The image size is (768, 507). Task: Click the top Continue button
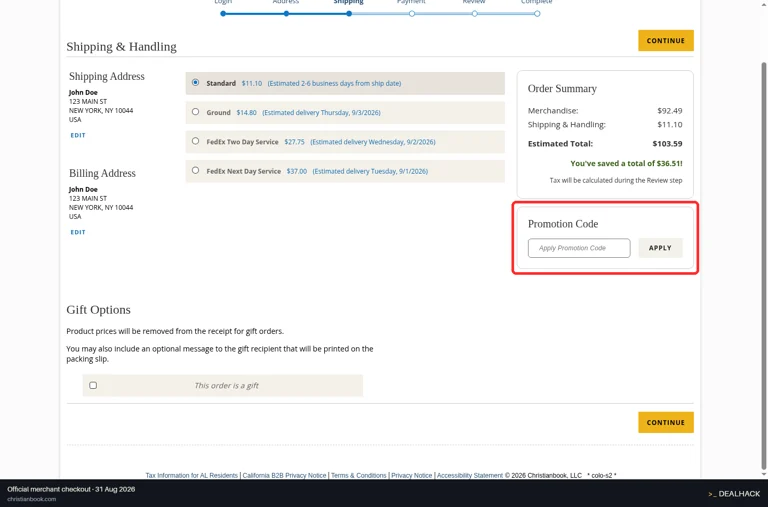click(x=666, y=41)
